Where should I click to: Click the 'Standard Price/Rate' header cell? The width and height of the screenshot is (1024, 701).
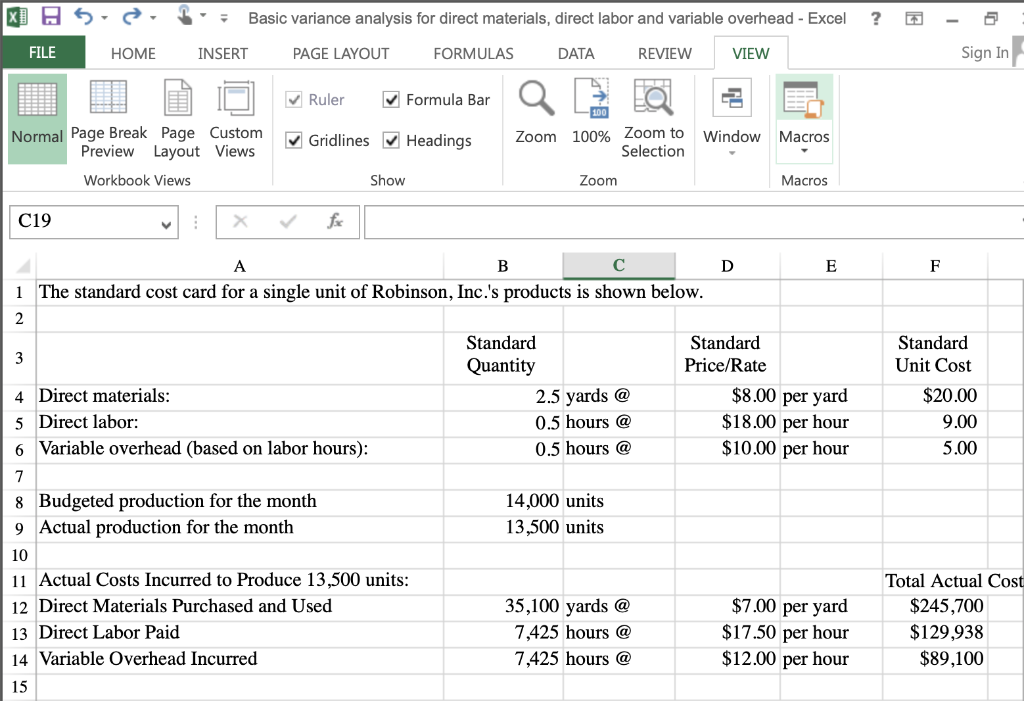pos(728,358)
